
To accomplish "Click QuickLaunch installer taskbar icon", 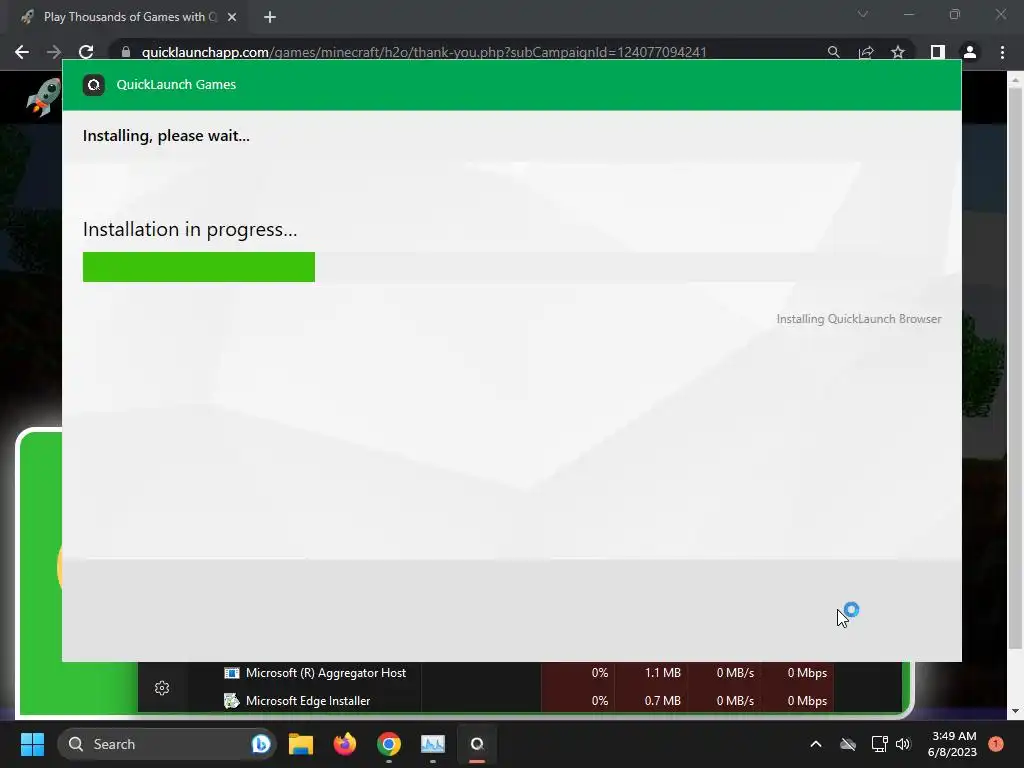I will click(x=477, y=744).
